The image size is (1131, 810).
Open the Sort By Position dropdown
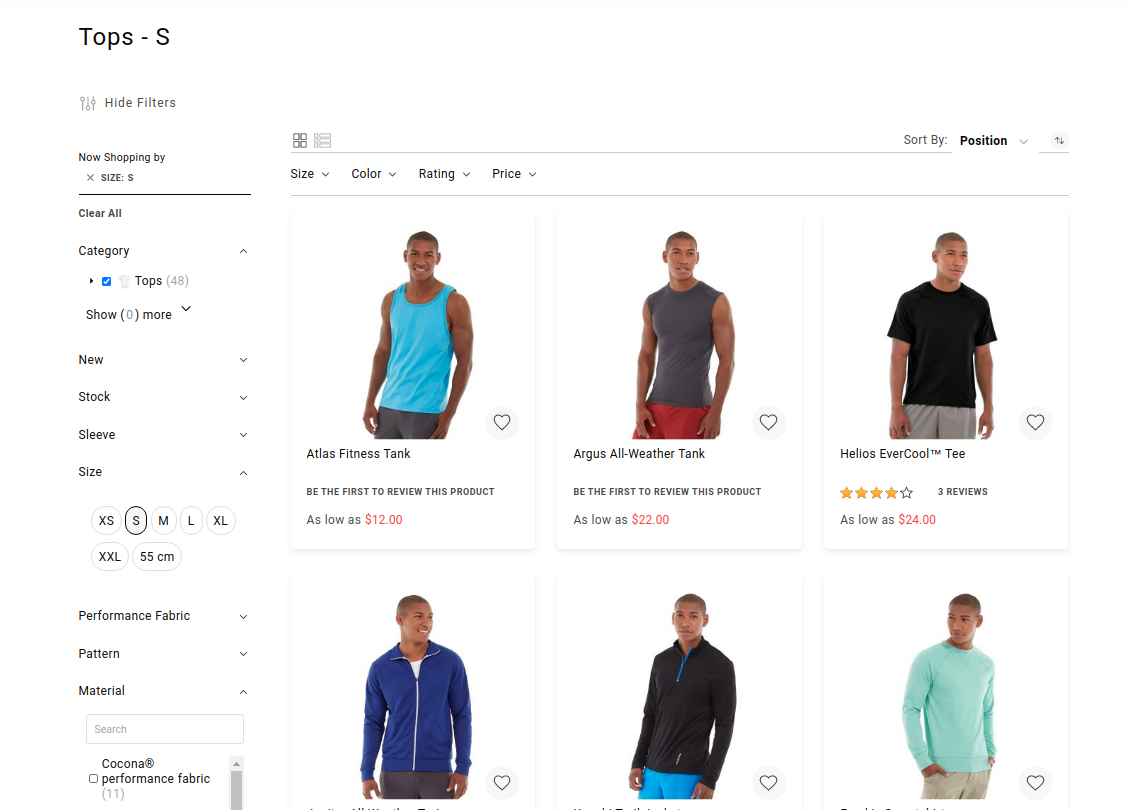pyautogui.click(x=993, y=141)
